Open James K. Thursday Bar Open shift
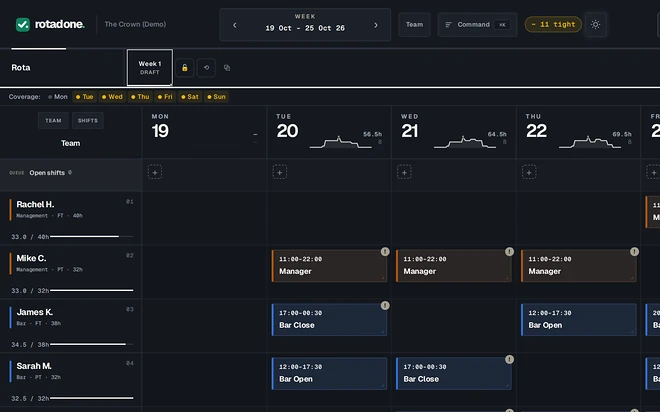The image size is (660, 412). (x=579, y=320)
